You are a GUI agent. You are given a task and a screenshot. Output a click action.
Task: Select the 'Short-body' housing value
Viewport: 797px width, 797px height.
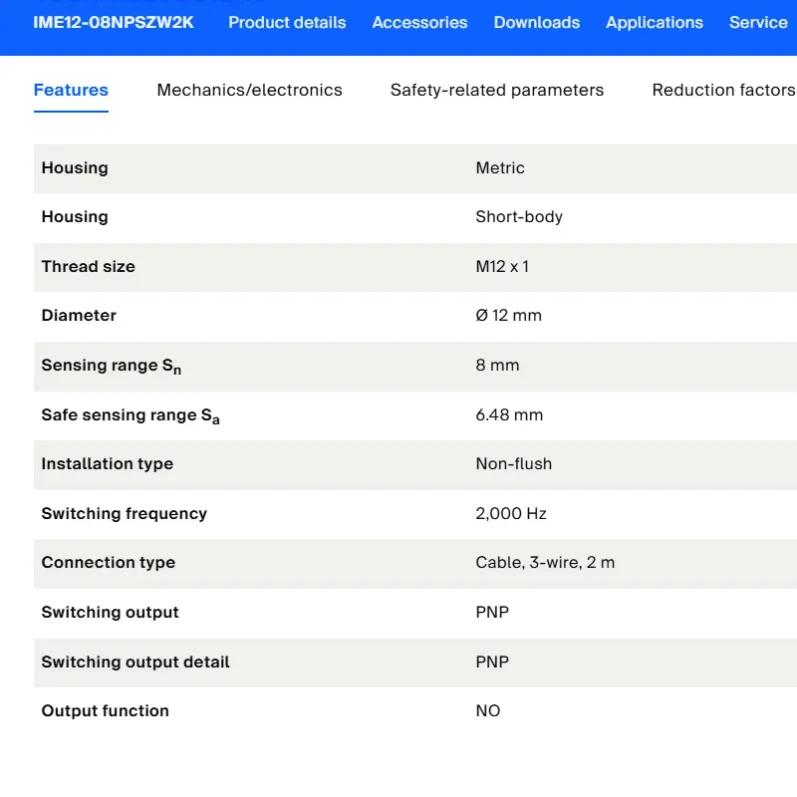tap(519, 217)
